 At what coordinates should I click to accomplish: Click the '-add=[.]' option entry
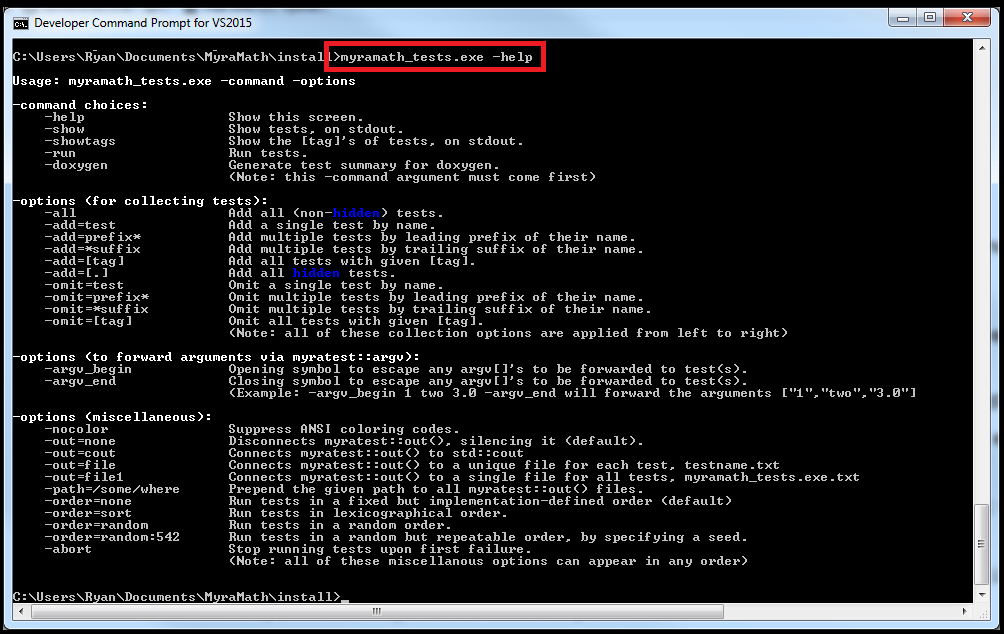coord(76,273)
